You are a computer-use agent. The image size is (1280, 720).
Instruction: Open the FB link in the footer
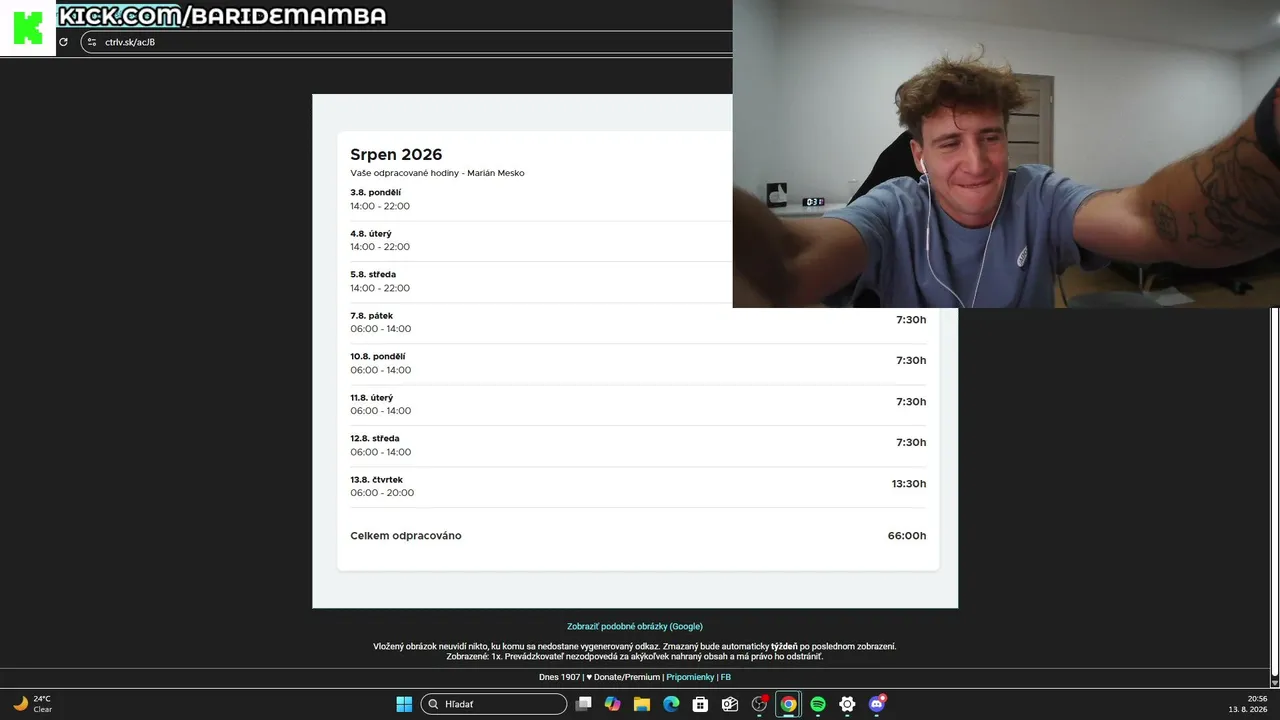(726, 677)
